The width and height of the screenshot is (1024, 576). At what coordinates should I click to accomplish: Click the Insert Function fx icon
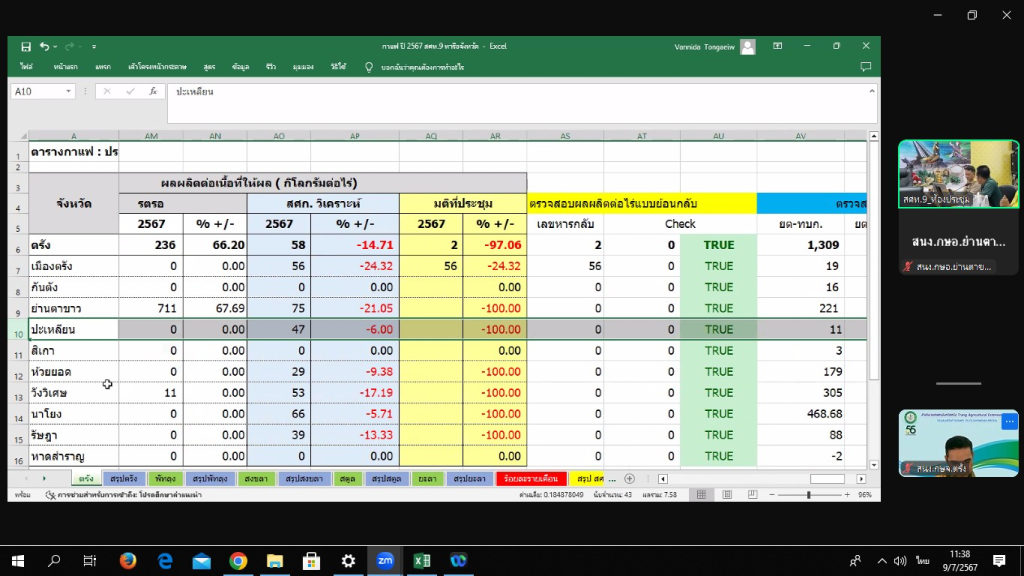point(153,91)
